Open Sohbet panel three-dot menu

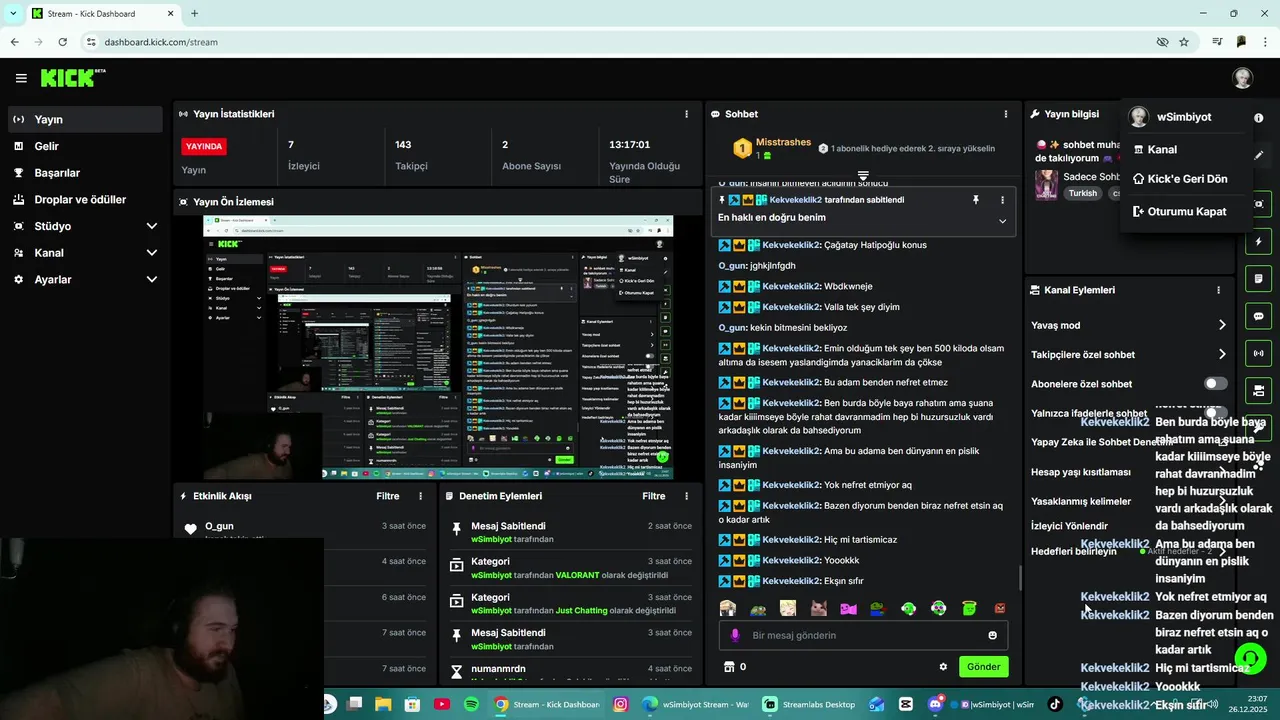(x=1006, y=114)
